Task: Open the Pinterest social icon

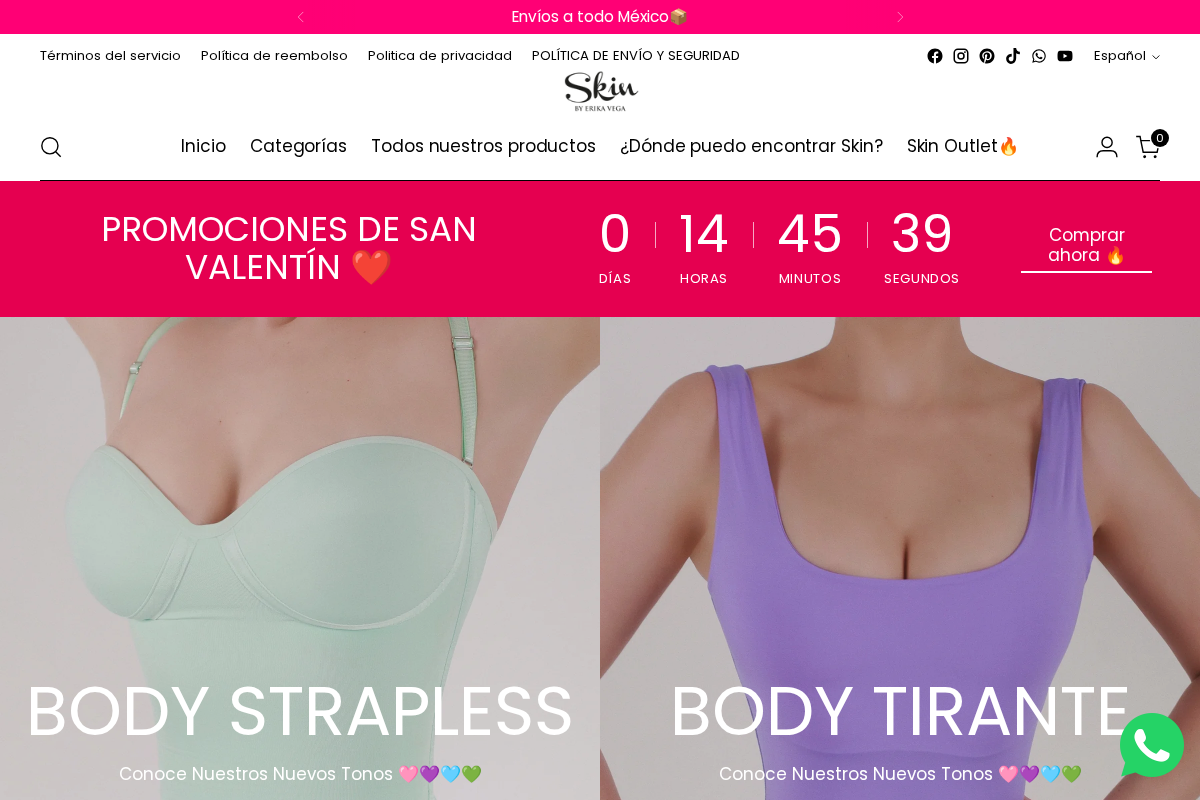Action: [x=987, y=56]
